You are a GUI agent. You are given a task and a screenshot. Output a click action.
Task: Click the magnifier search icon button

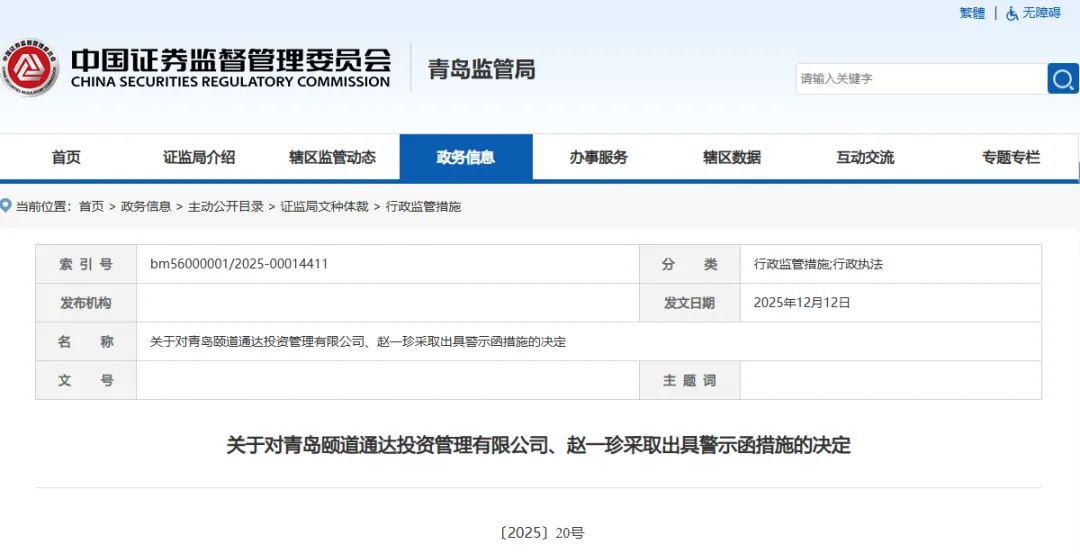pyautogui.click(x=1062, y=78)
